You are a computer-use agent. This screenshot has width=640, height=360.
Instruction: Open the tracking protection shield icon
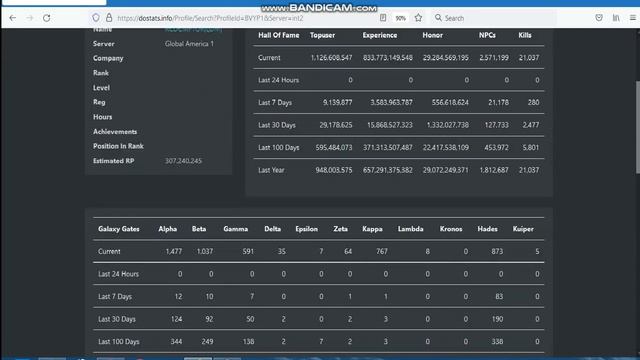click(96, 18)
